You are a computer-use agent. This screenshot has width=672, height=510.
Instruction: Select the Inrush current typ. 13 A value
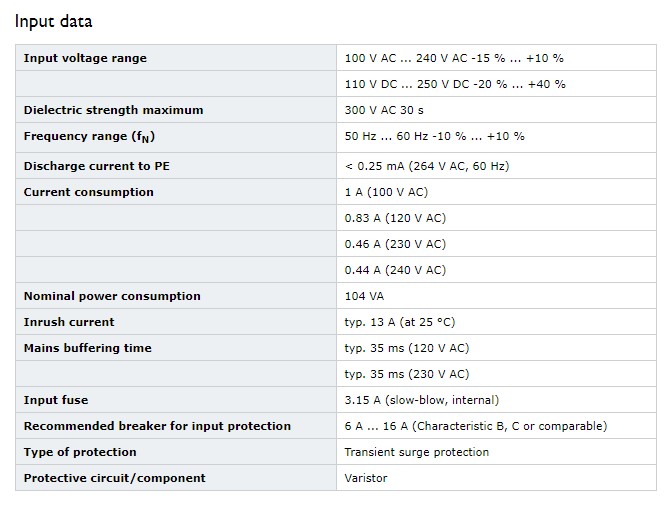tap(400, 322)
